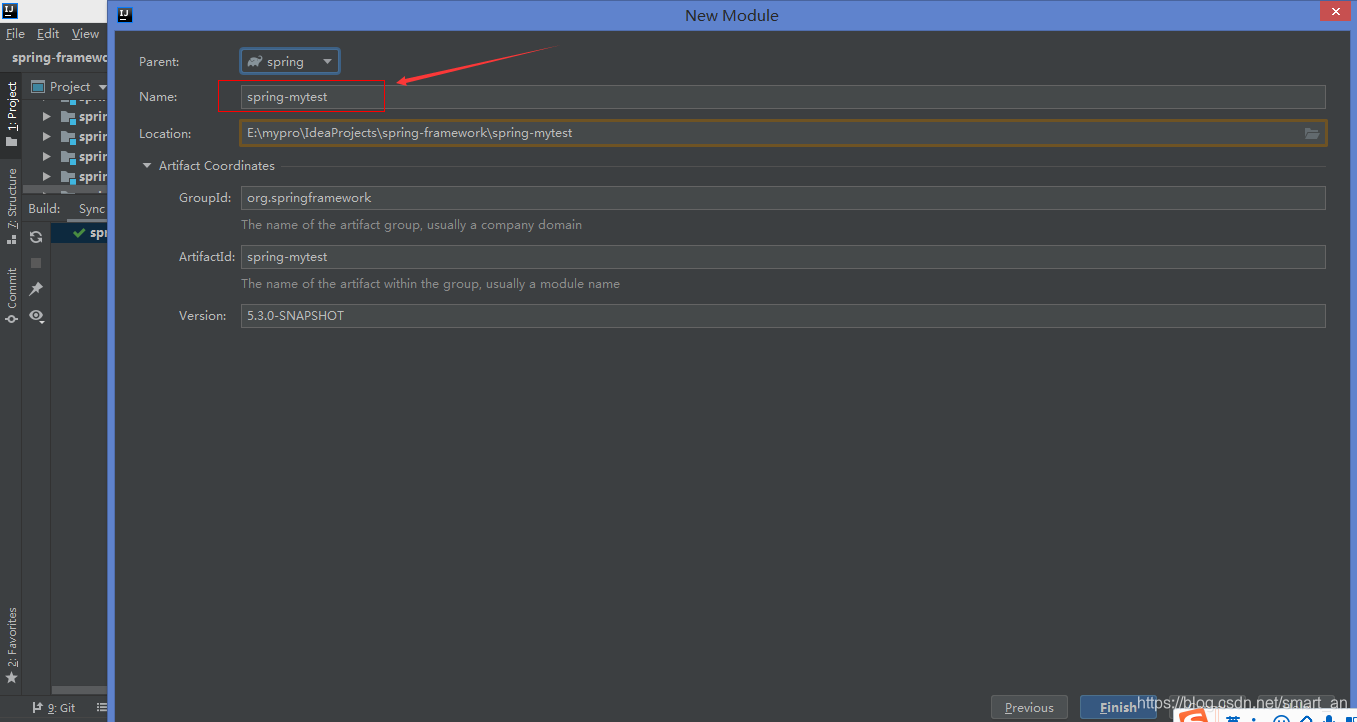Select the Sync tab in Build panel
Image resolution: width=1357 pixels, height=722 pixels.
tap(92, 209)
